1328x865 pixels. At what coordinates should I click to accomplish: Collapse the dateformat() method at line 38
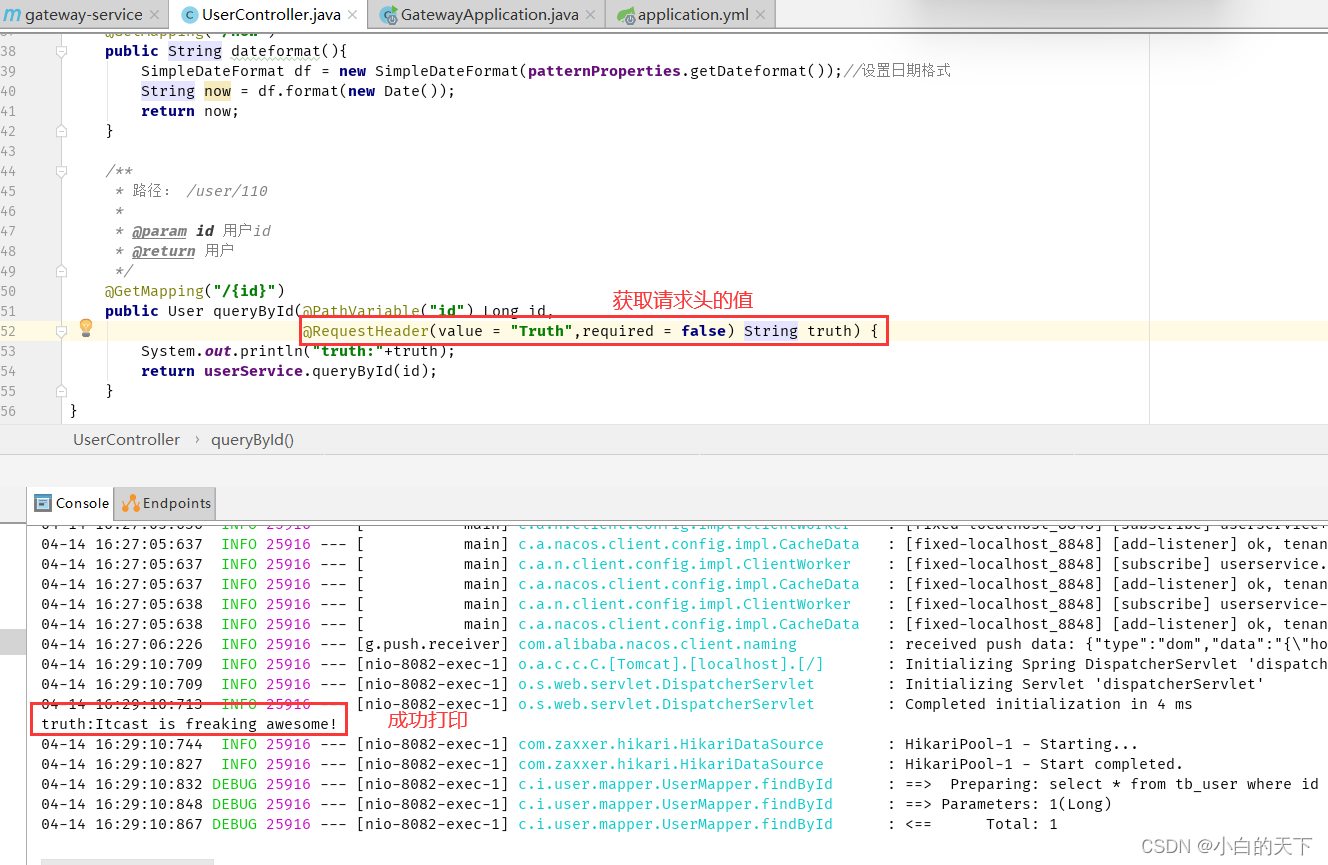62,51
